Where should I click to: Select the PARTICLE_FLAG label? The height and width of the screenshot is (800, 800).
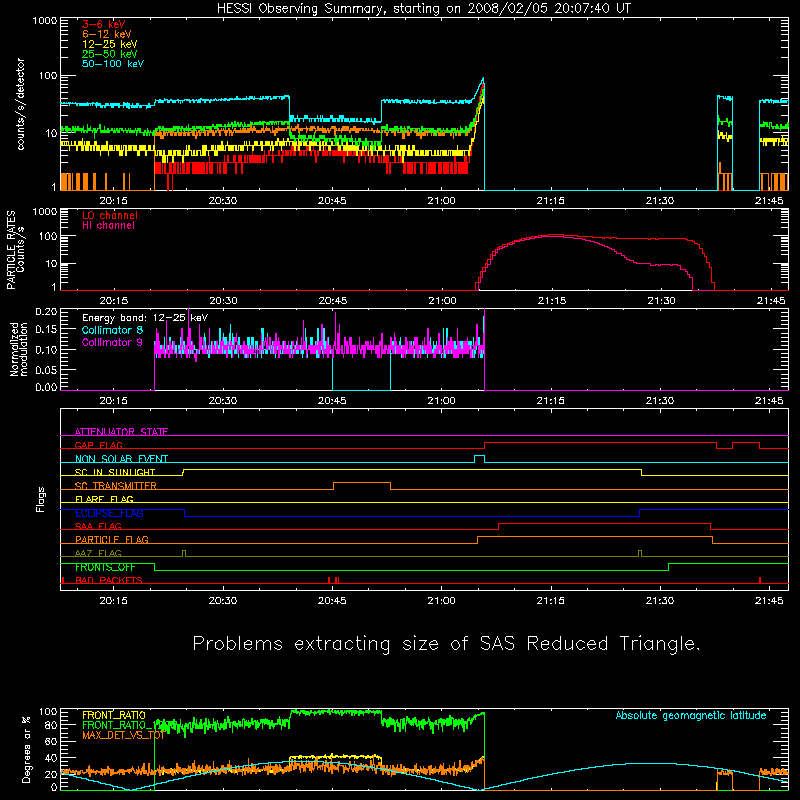[112, 539]
